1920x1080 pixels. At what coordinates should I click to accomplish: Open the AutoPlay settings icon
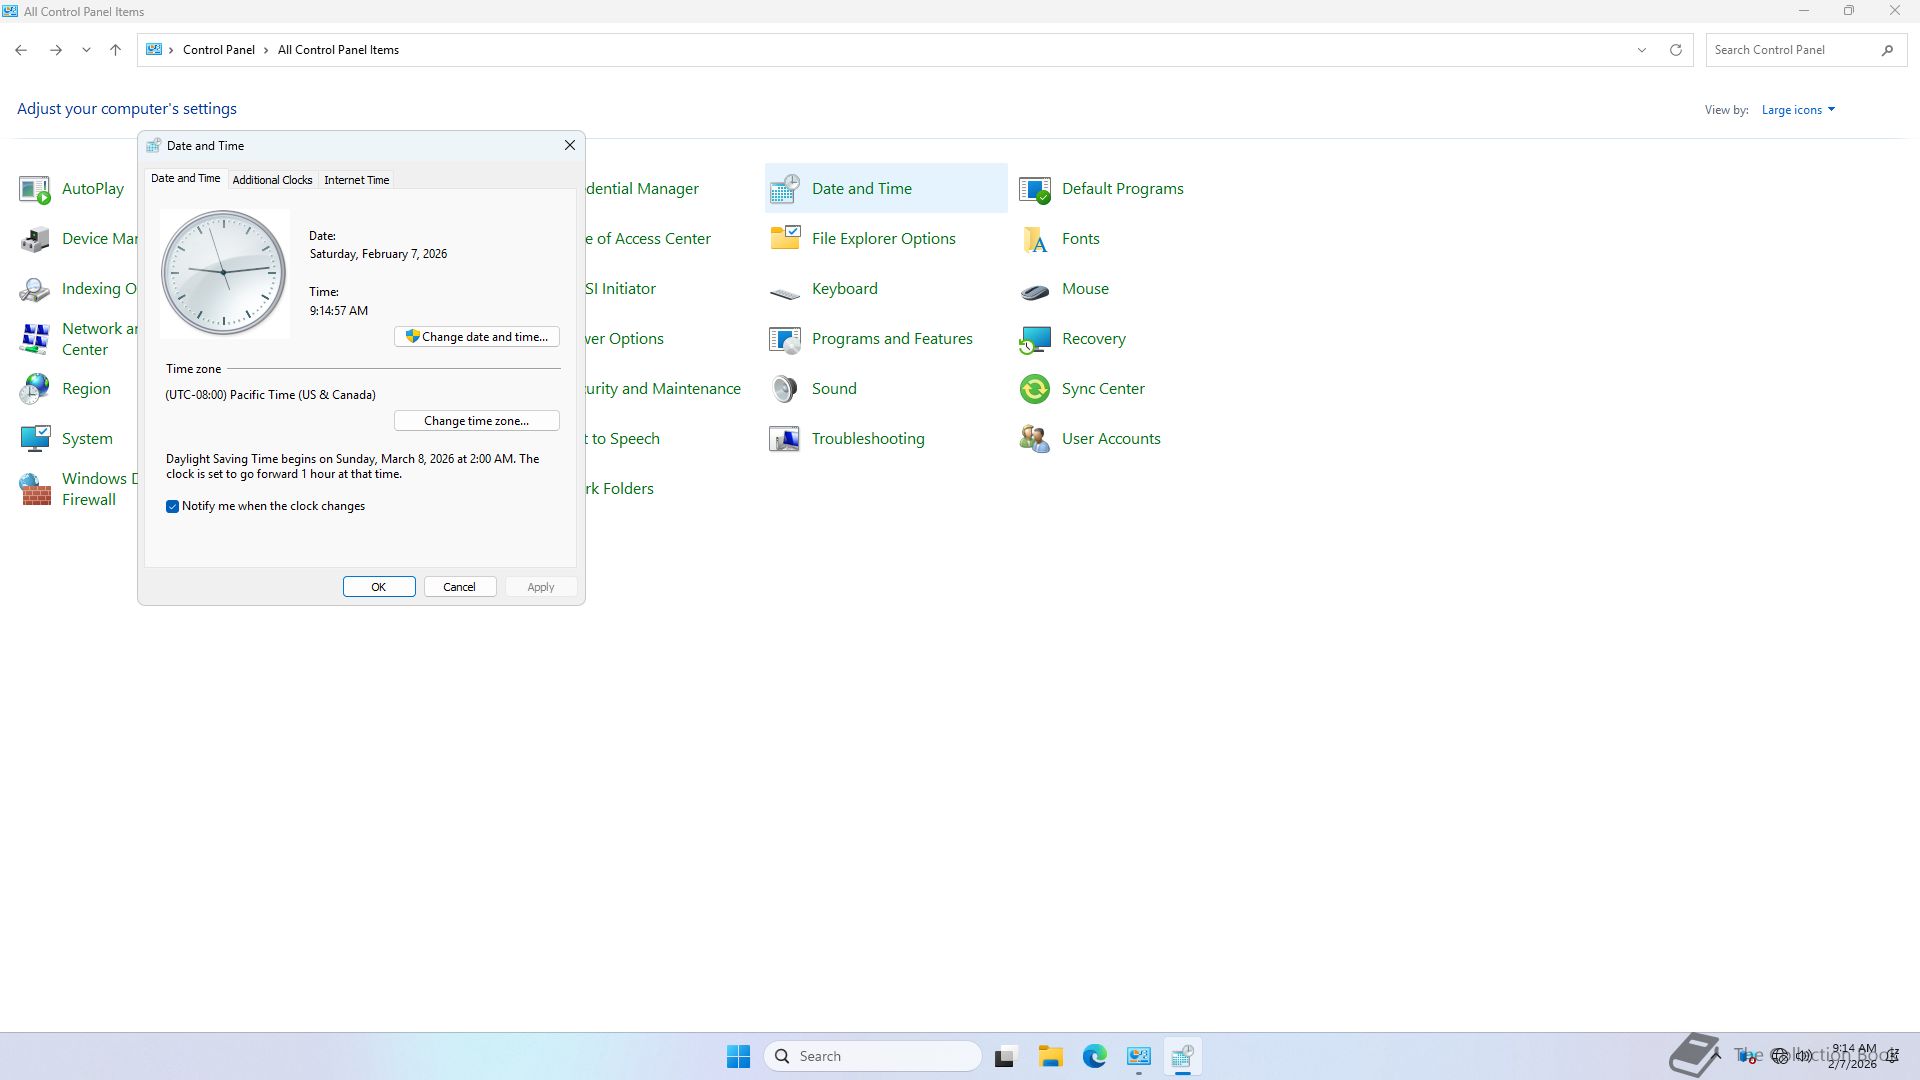click(x=35, y=189)
